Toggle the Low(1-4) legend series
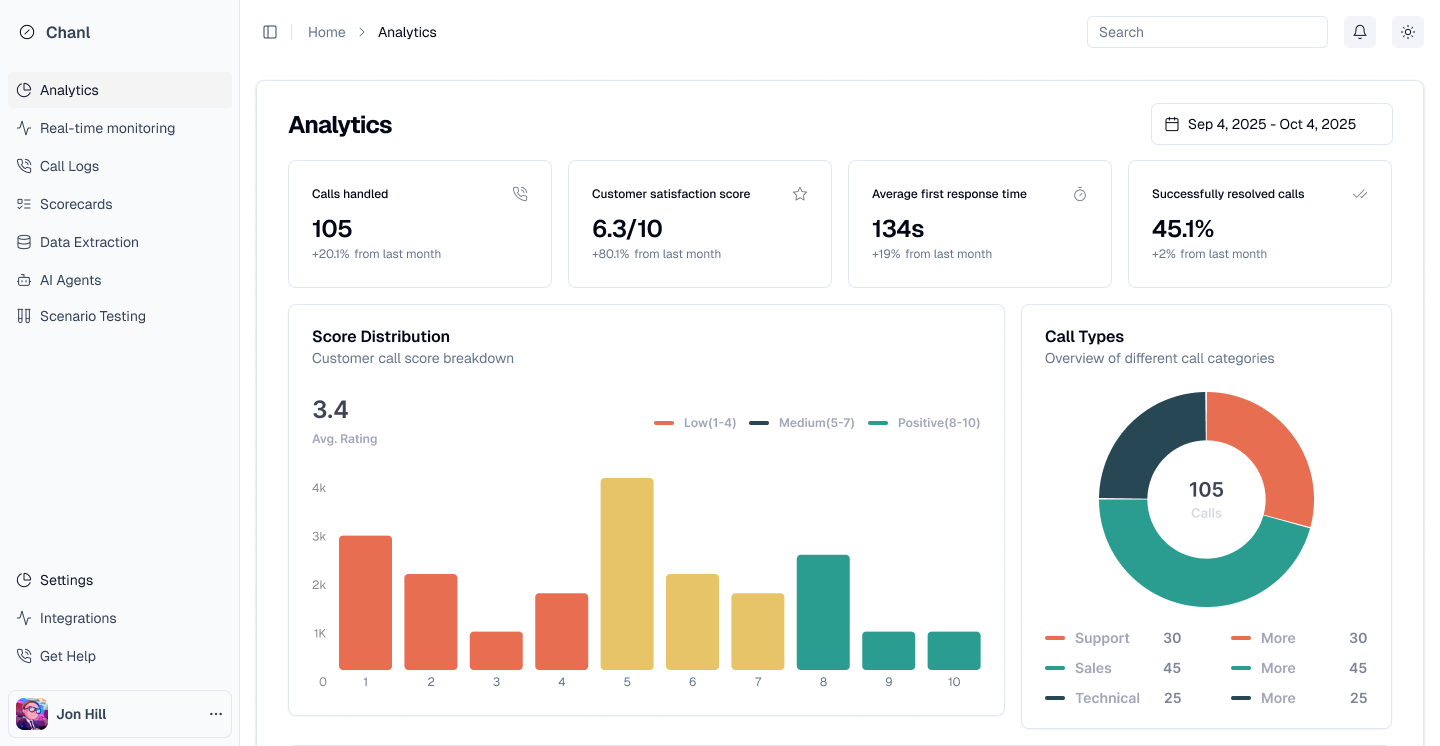 coord(695,423)
